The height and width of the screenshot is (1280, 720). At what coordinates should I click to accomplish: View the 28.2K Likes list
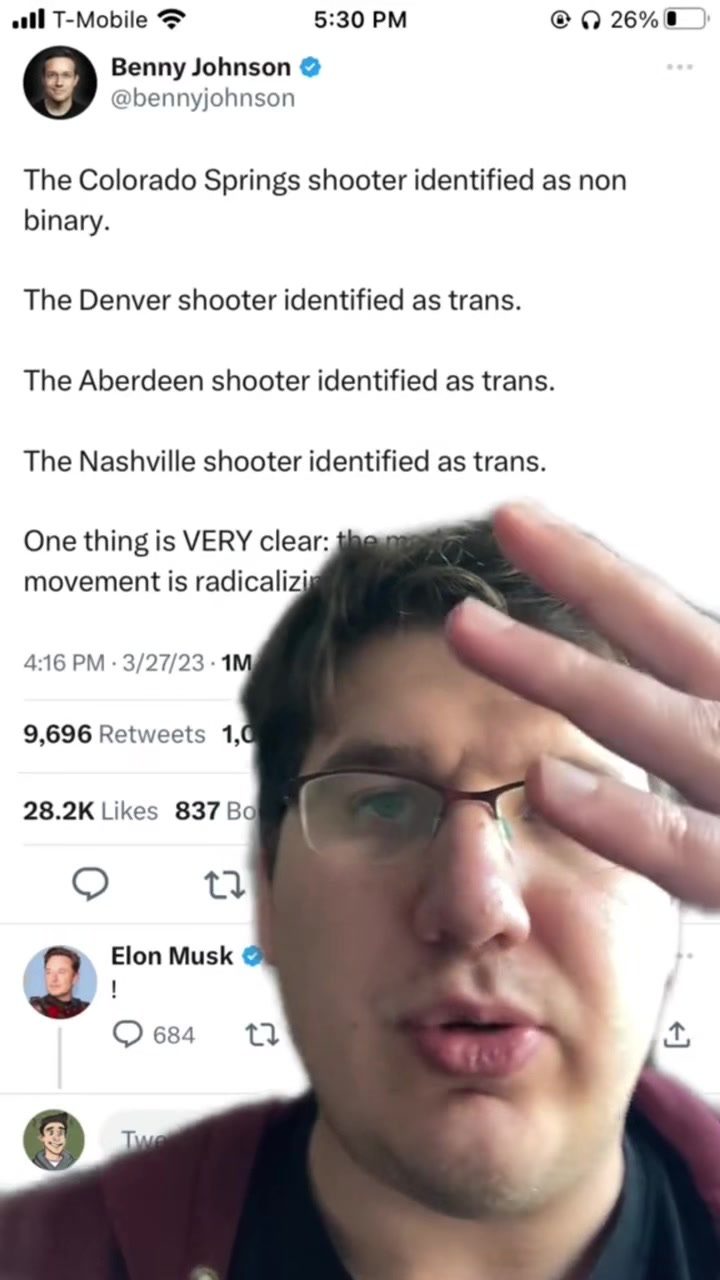tap(90, 810)
